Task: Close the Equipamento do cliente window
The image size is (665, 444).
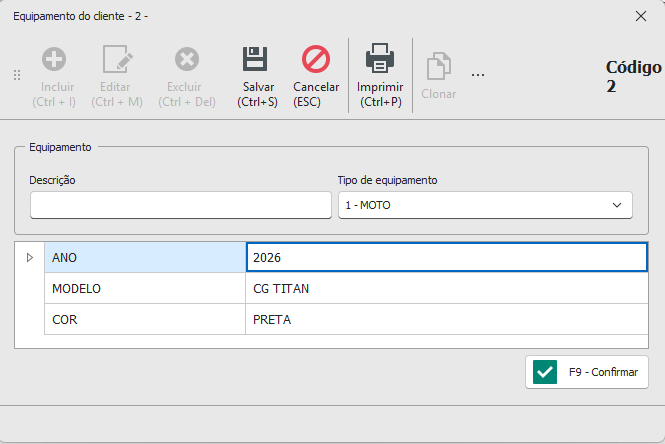Action: point(641,16)
